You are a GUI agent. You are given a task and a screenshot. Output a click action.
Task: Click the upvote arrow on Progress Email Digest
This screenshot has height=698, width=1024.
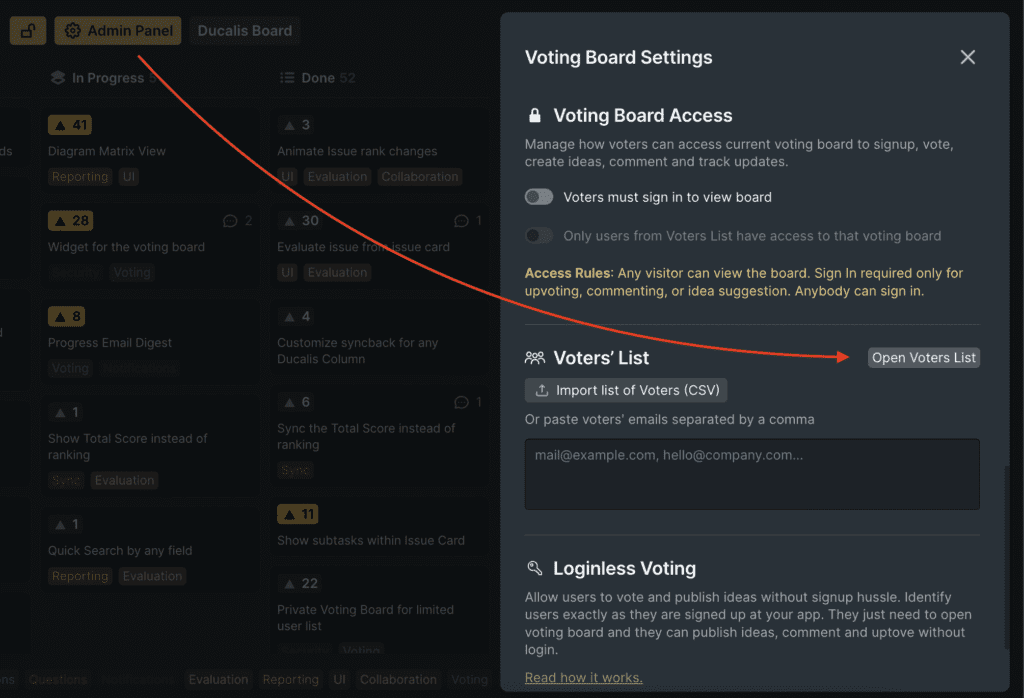click(60, 317)
